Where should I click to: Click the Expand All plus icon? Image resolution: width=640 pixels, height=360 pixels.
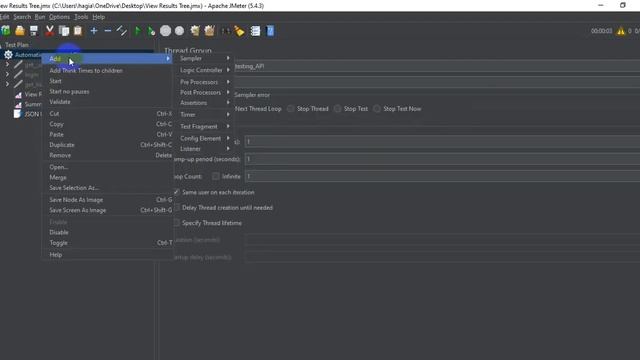click(94, 31)
